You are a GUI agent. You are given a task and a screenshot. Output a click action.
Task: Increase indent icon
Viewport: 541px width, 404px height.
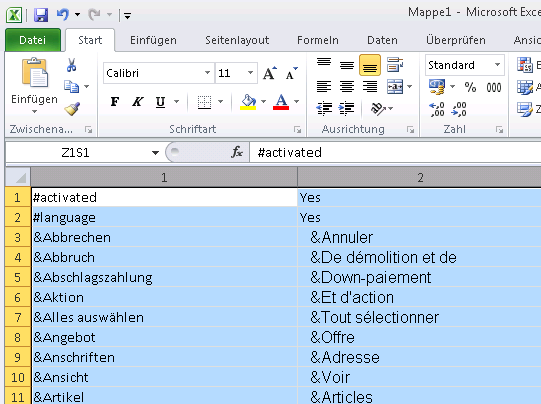[347, 108]
